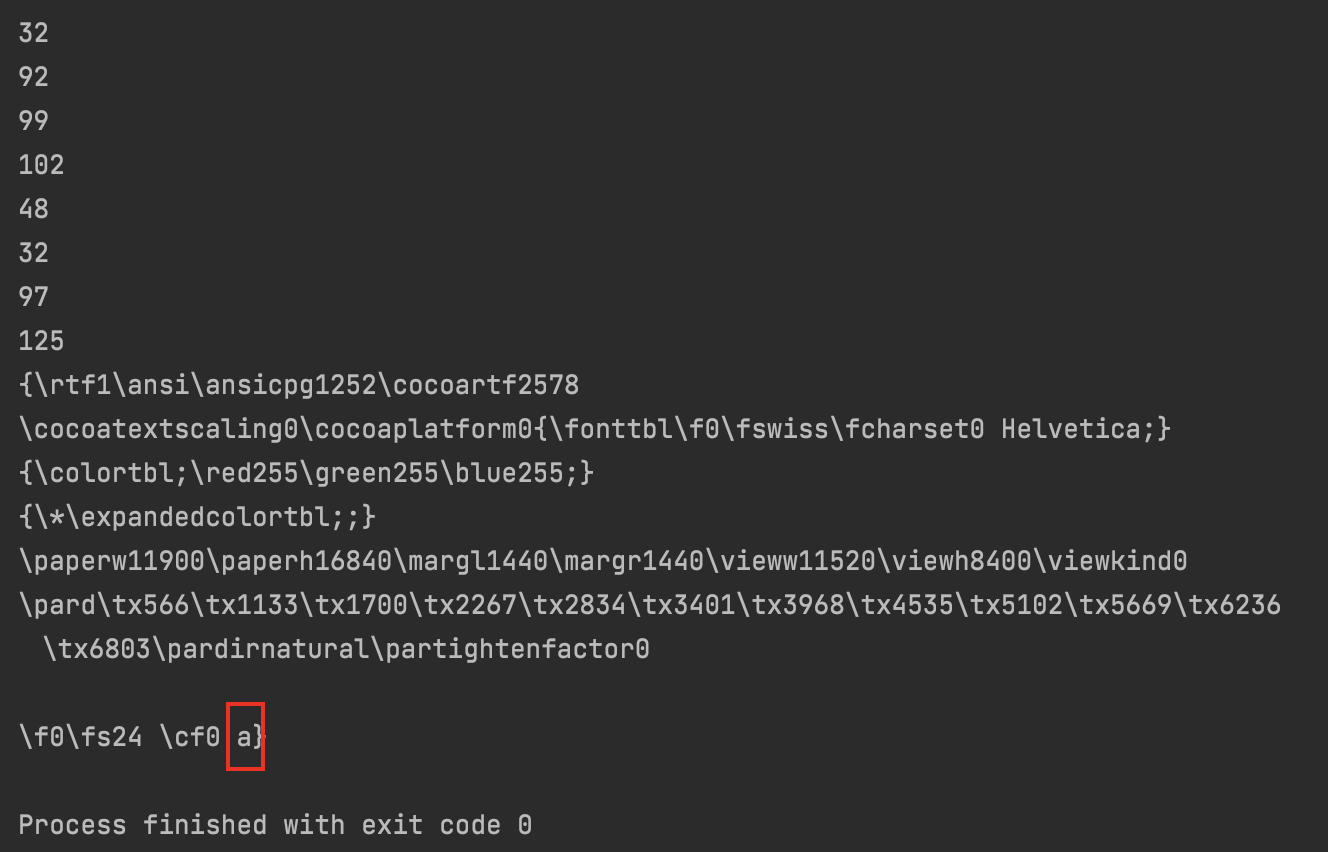
Task: Click the \expandedcolortbl line
Action: [196, 517]
